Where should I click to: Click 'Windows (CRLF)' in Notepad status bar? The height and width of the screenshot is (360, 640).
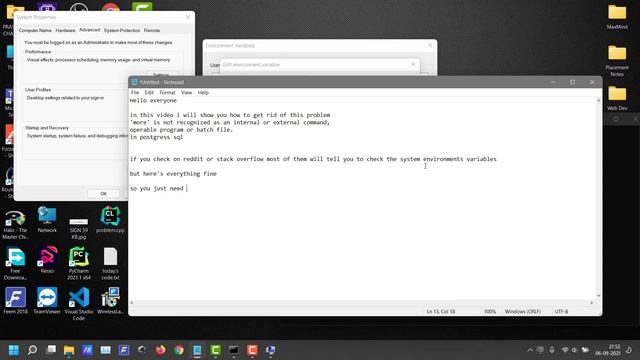(x=522, y=311)
